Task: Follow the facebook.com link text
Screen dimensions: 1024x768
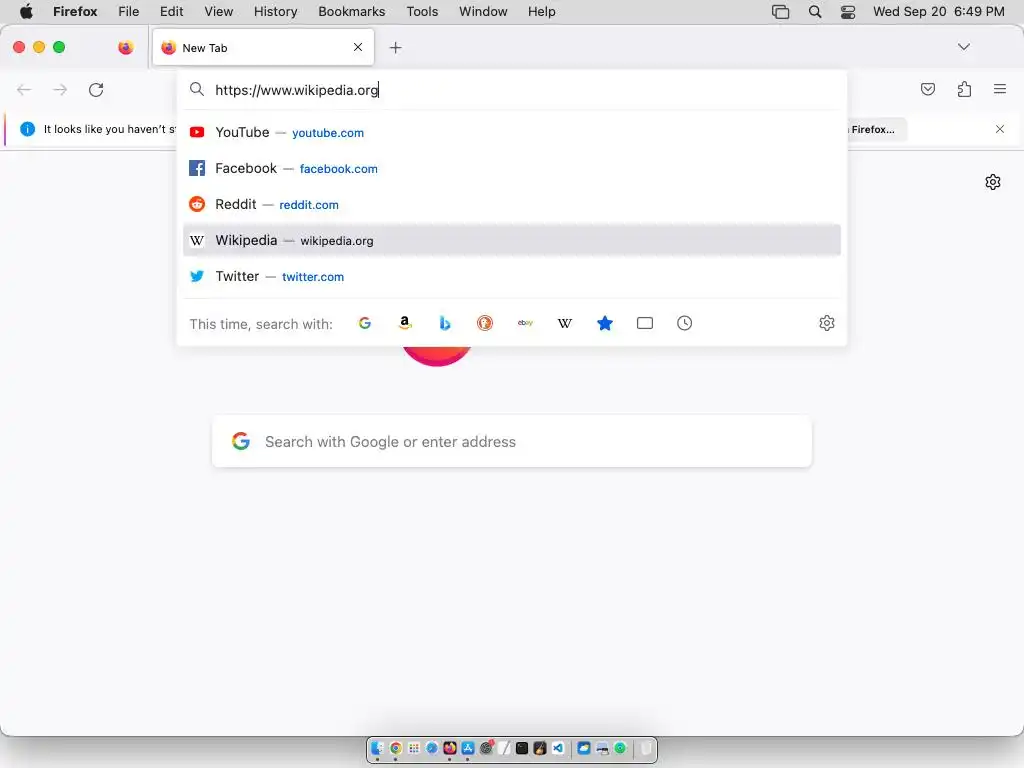Action: coord(338,169)
